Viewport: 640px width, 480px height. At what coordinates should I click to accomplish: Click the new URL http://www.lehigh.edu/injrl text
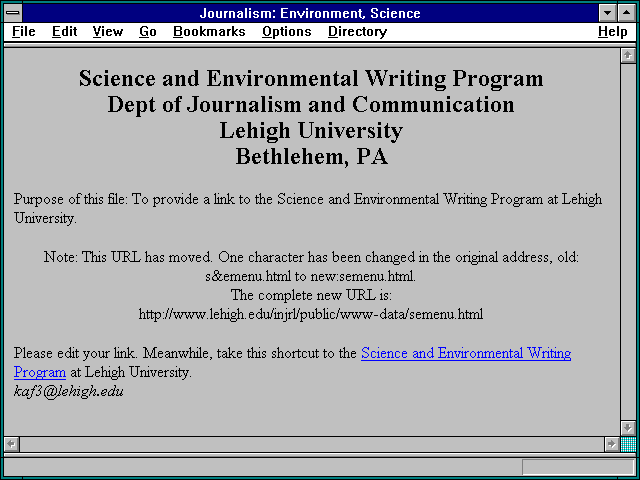[311, 314]
